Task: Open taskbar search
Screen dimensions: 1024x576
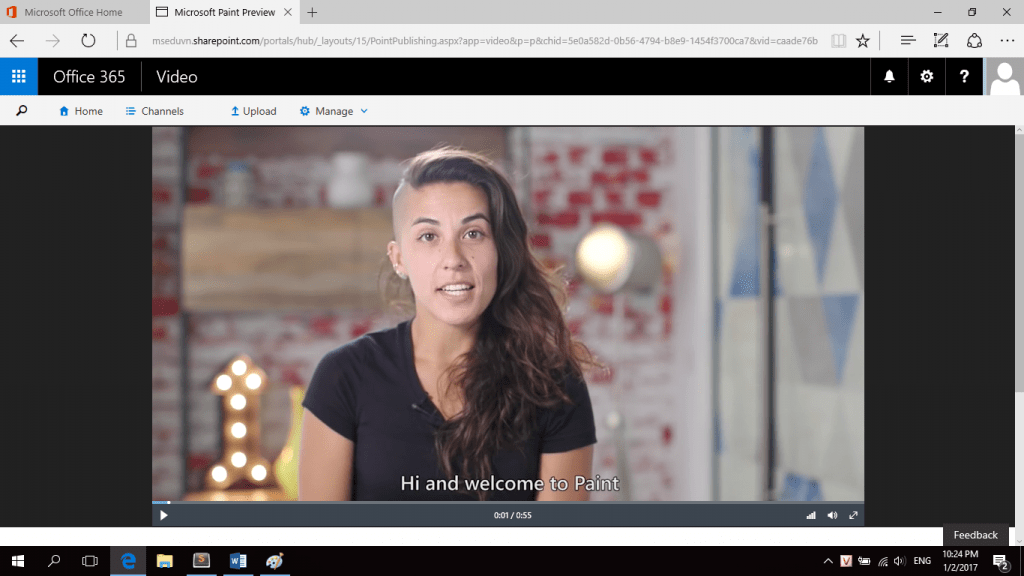Action: (54, 561)
